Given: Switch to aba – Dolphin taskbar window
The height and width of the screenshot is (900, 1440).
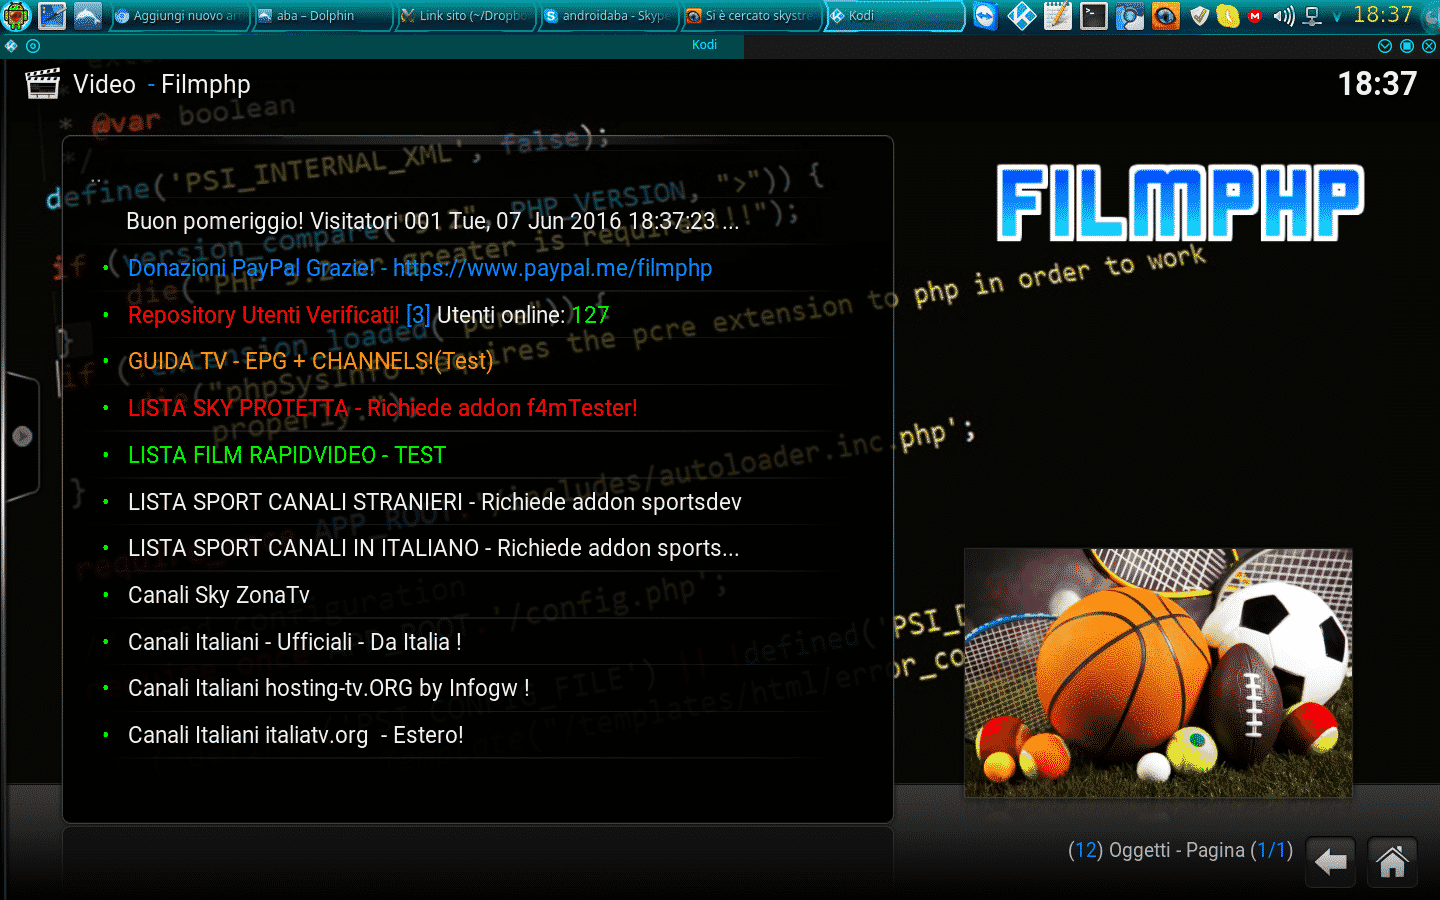Looking at the screenshot, I should pos(322,15).
